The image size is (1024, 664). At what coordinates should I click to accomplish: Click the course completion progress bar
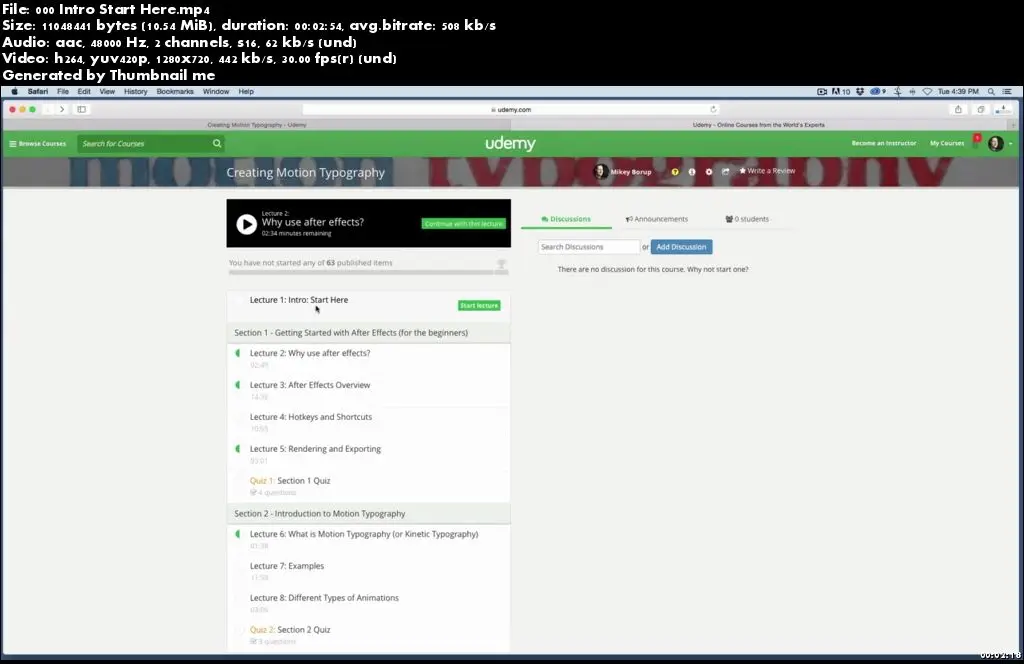(x=368, y=272)
